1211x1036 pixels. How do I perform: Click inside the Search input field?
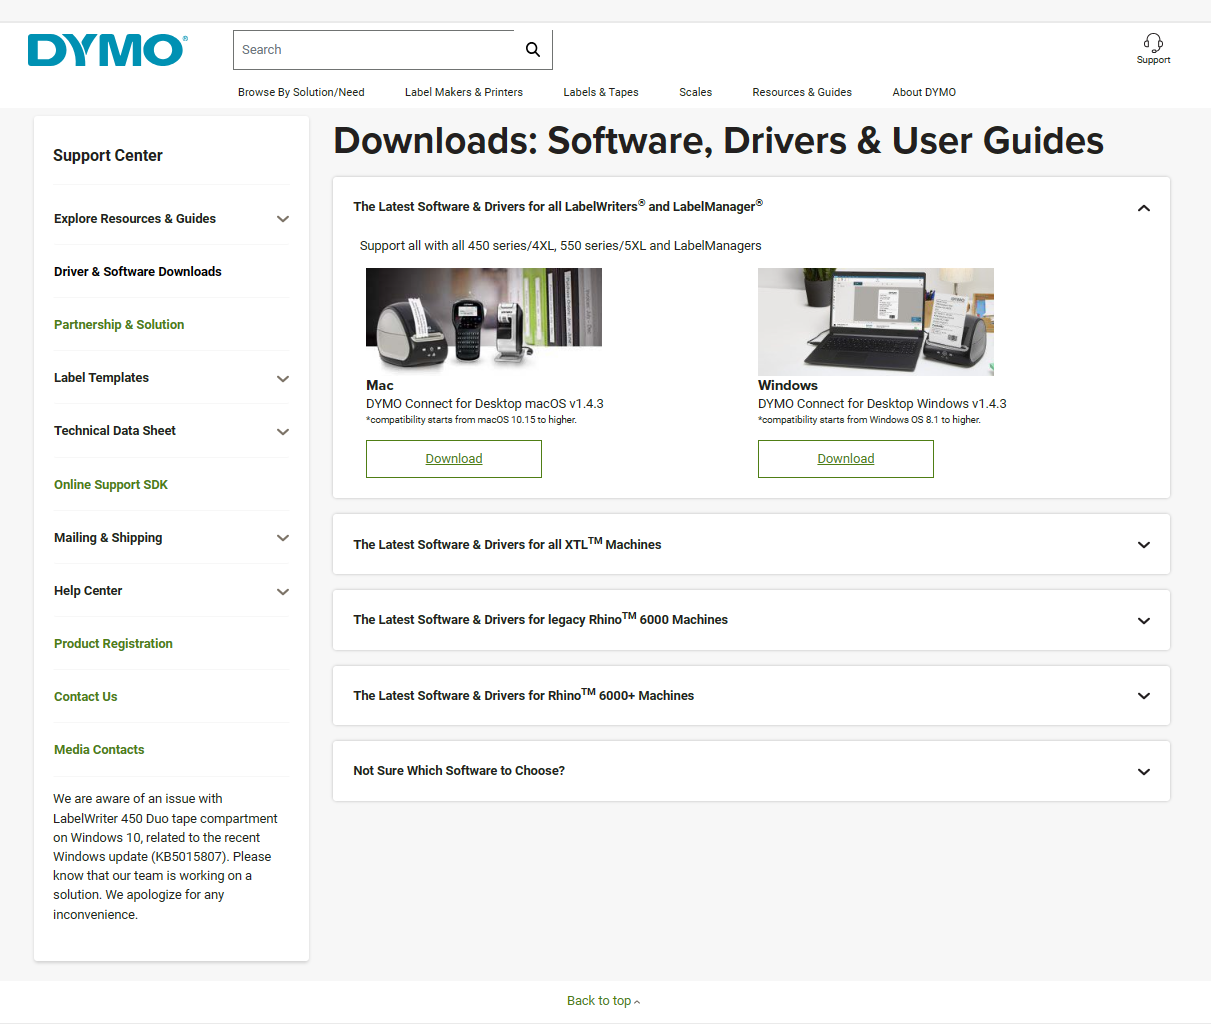point(375,50)
